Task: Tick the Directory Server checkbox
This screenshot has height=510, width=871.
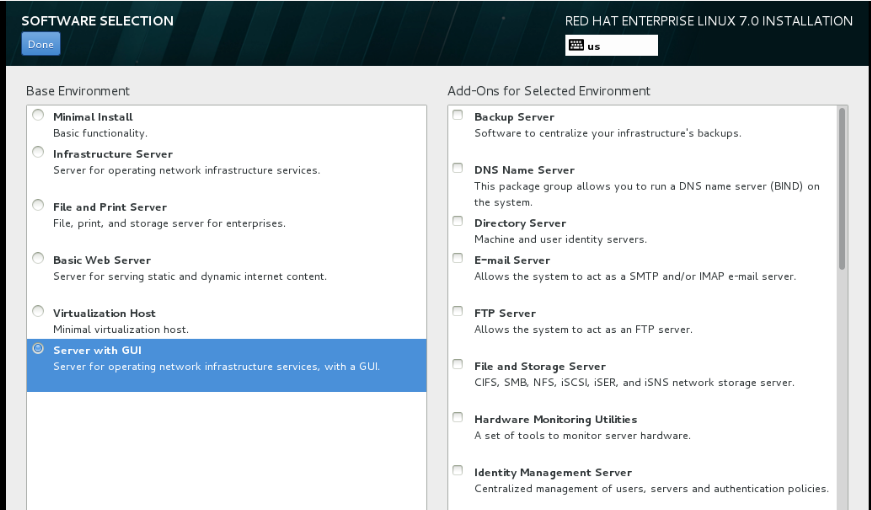Action: click(458, 221)
